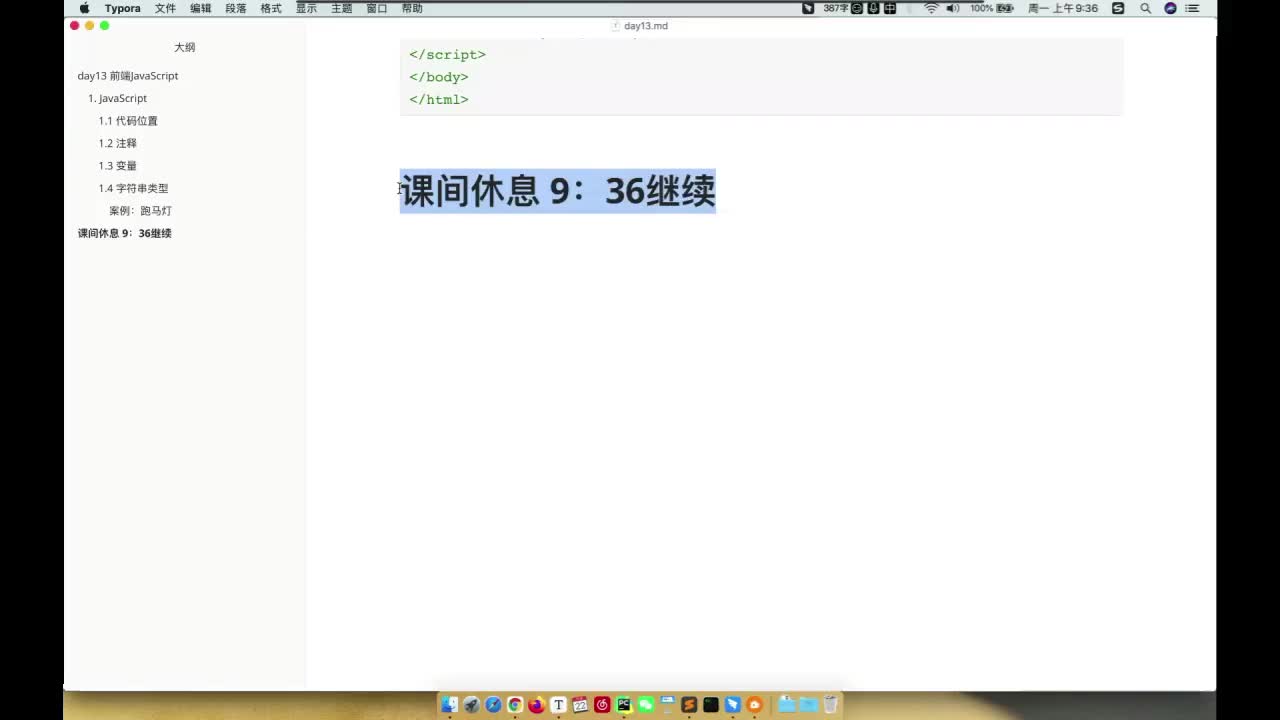
Task: Open Sublime Text from the Dock
Action: point(689,705)
